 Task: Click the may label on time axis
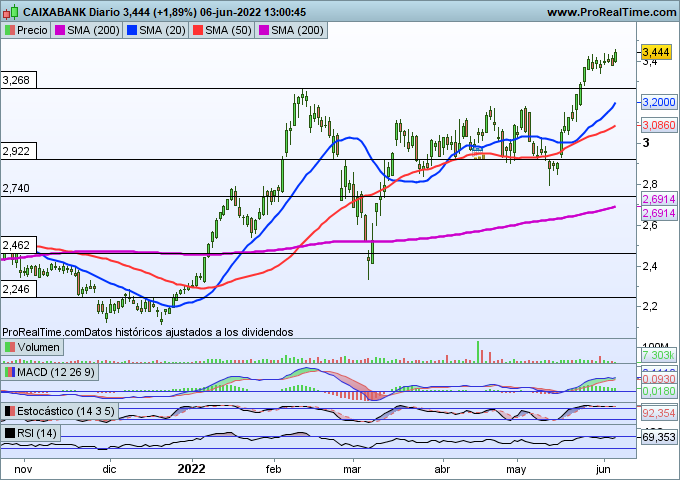coord(516,470)
